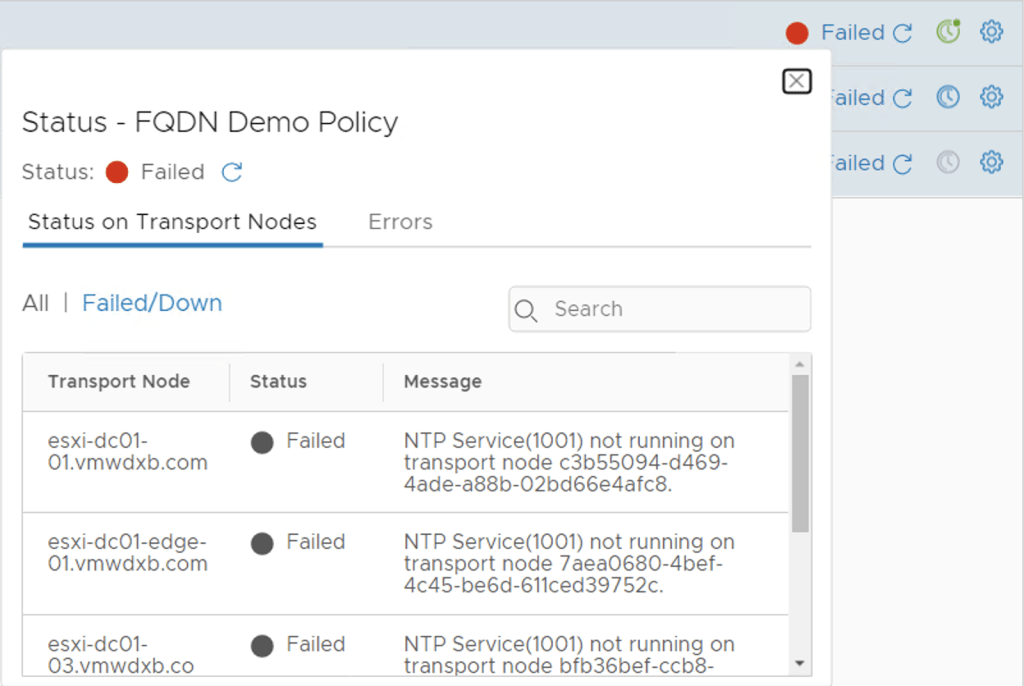Open the gear settings in the third row
The height and width of the screenshot is (686, 1024).
point(991,162)
